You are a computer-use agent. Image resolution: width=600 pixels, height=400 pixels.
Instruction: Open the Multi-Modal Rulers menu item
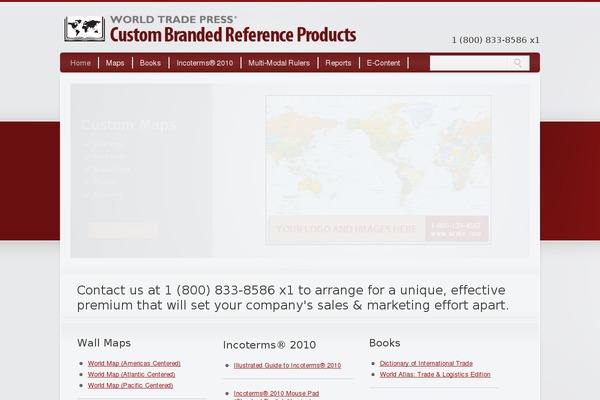(279, 63)
